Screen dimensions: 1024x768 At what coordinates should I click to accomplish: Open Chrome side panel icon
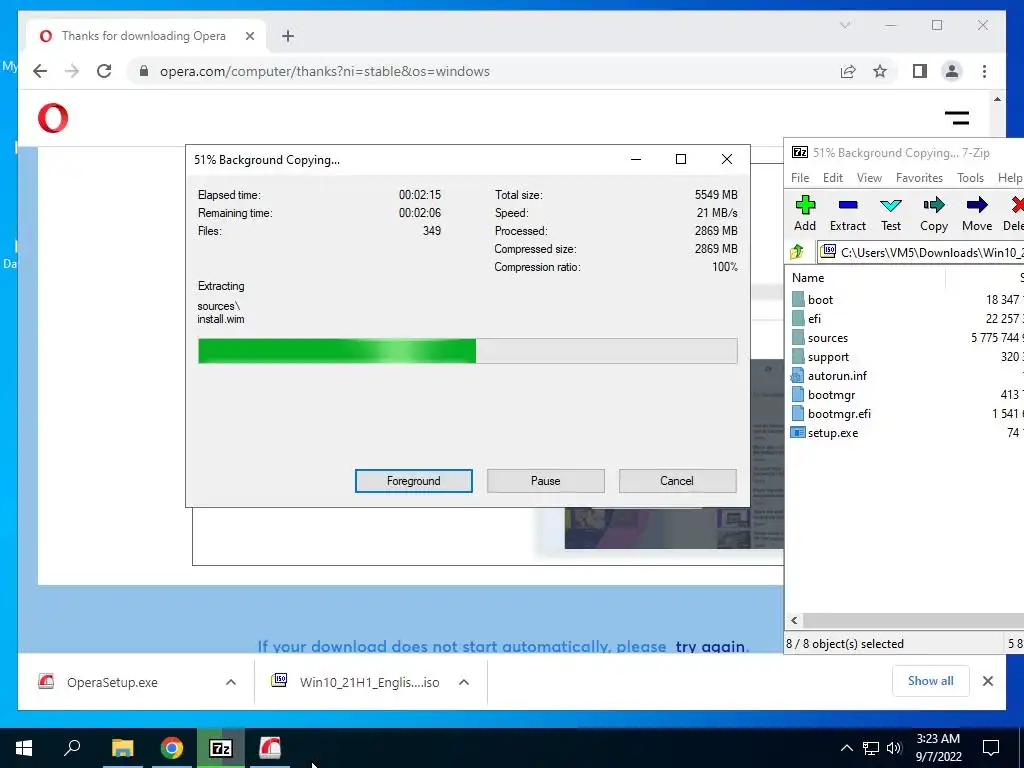point(920,71)
